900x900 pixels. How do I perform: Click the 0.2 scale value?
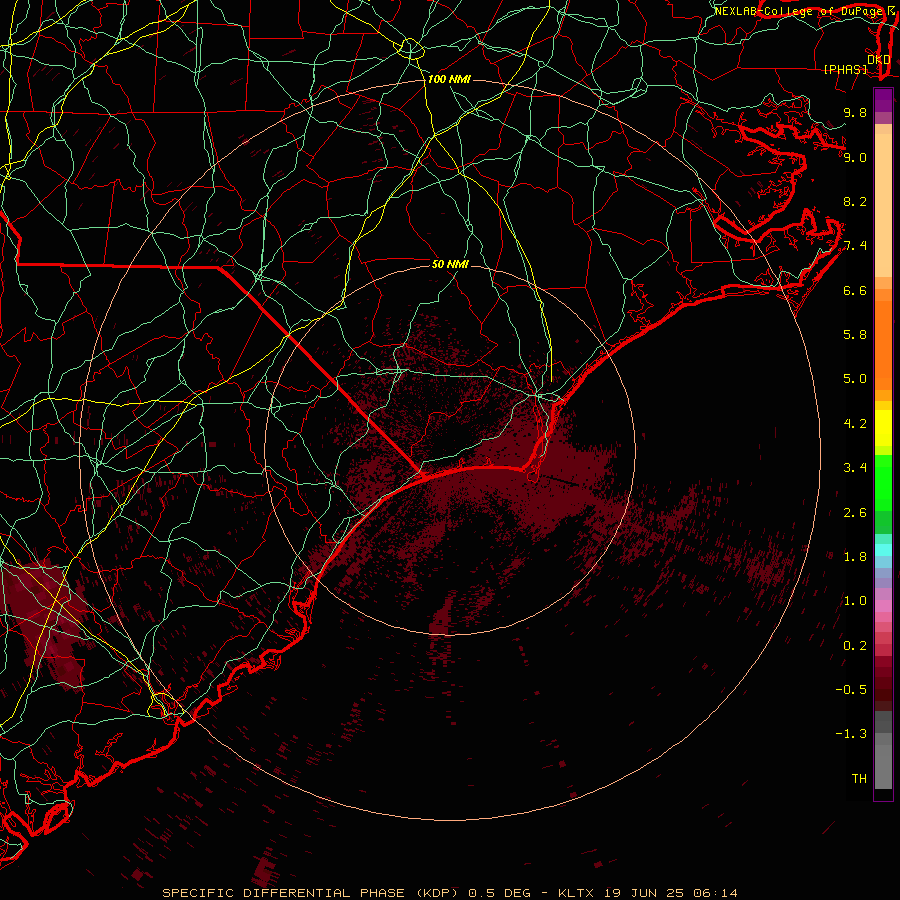[x=855, y=646]
